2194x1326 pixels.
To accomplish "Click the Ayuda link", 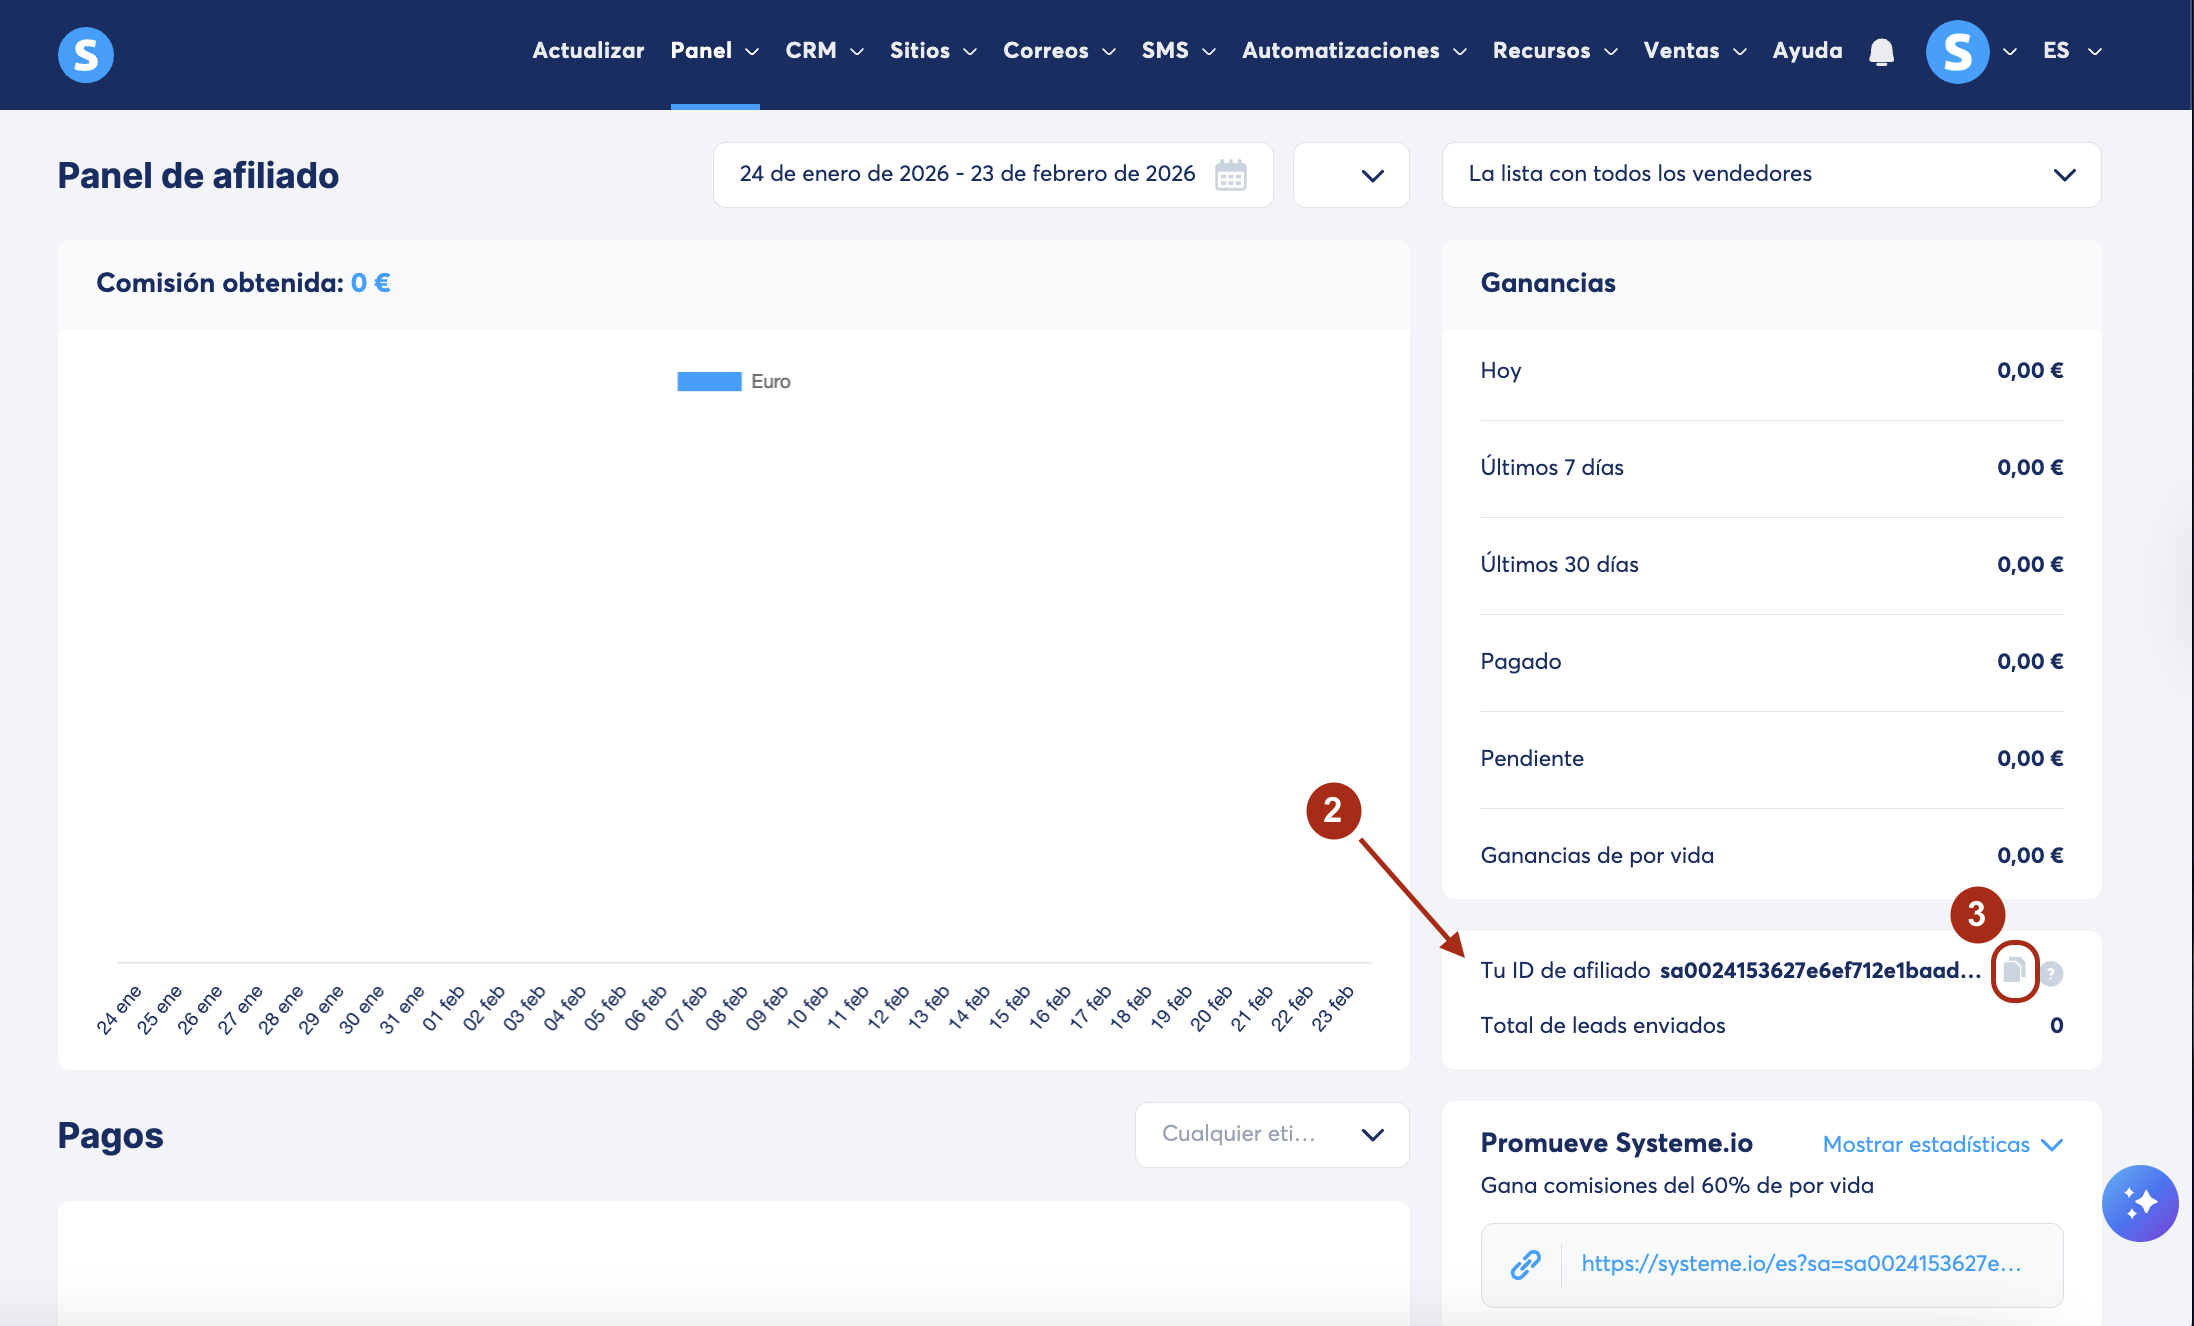I will pos(1806,51).
